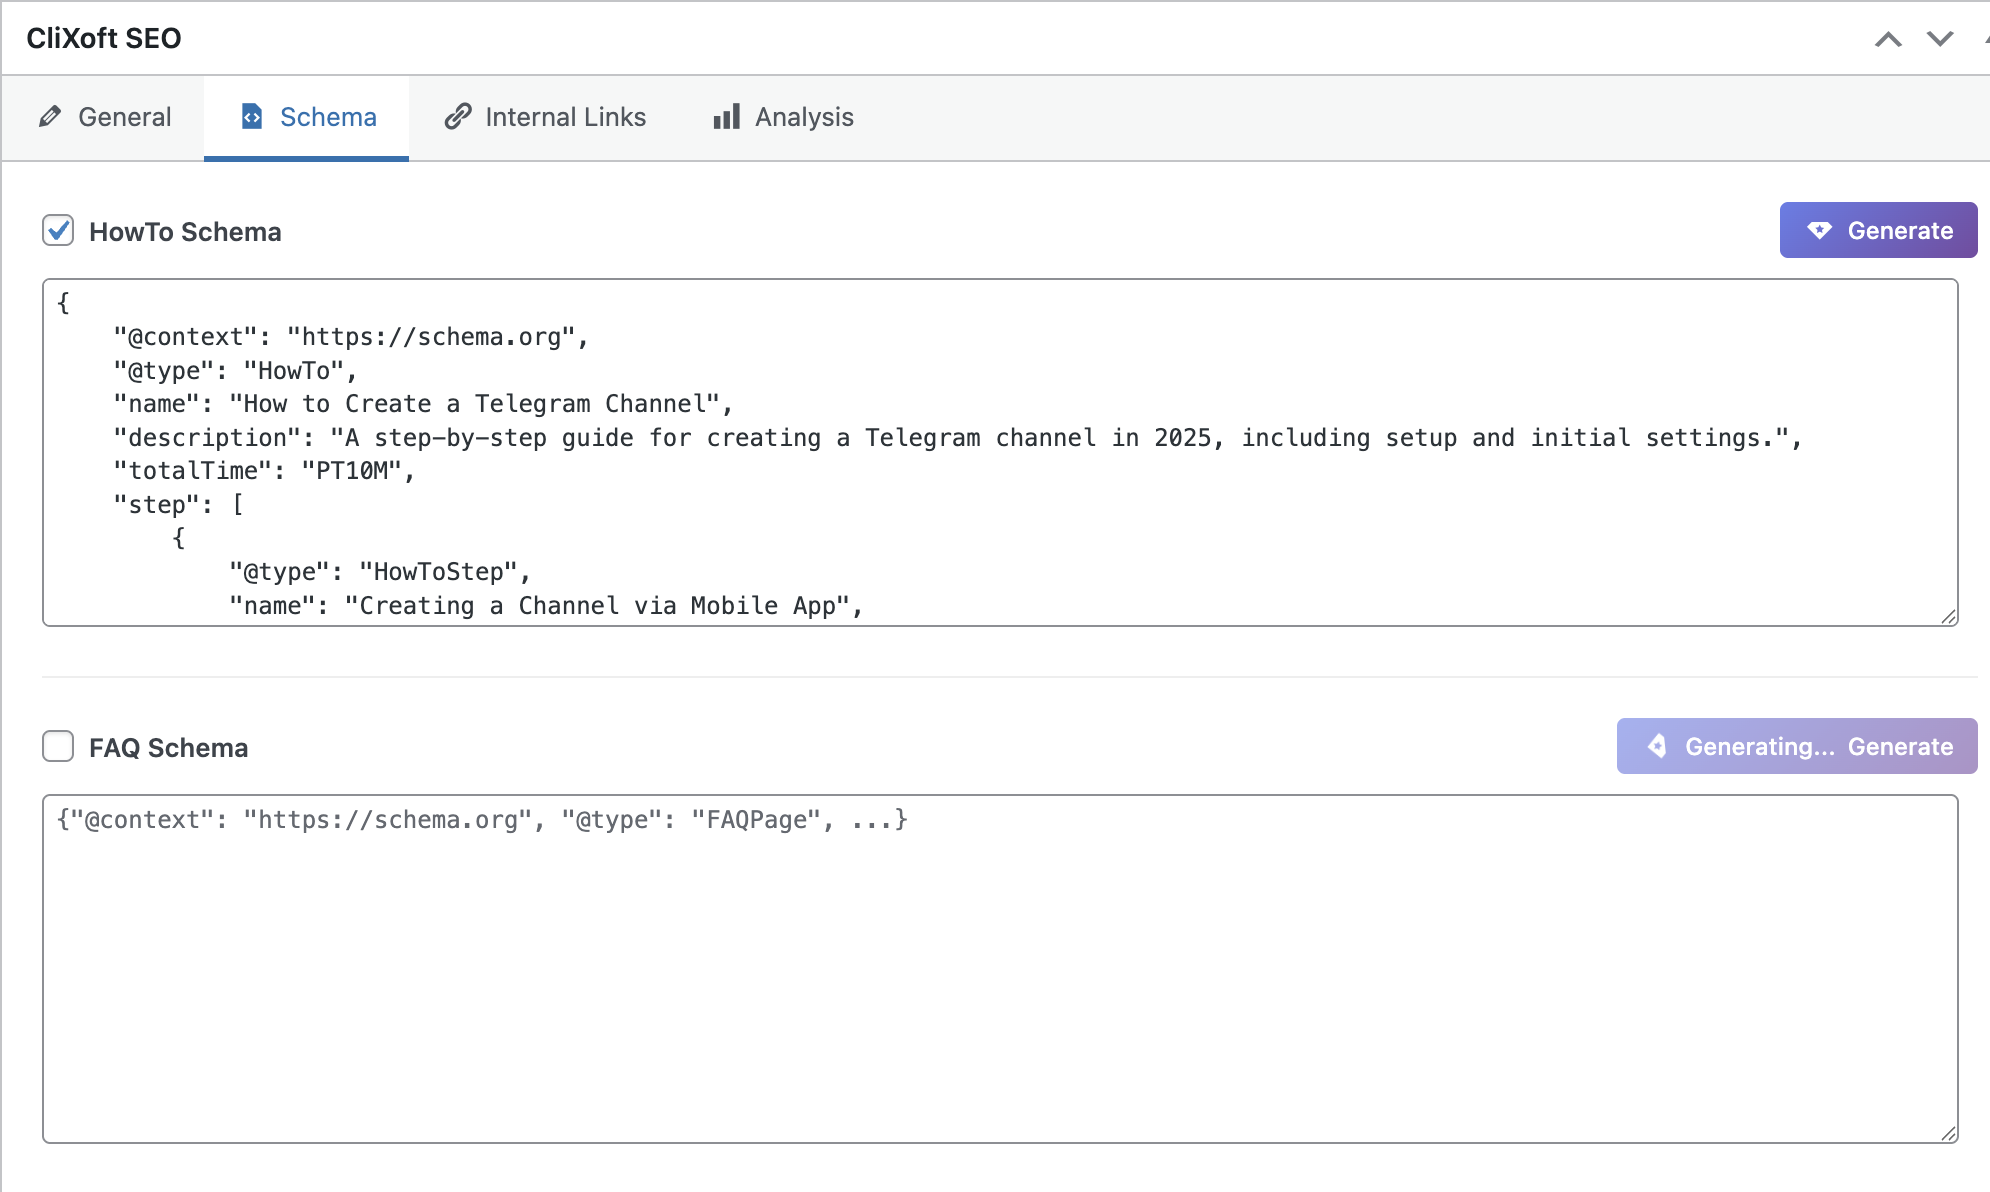This screenshot has height=1192, width=1990.
Task: Uncheck the HowTo Schema checkbox
Action: [x=58, y=230]
